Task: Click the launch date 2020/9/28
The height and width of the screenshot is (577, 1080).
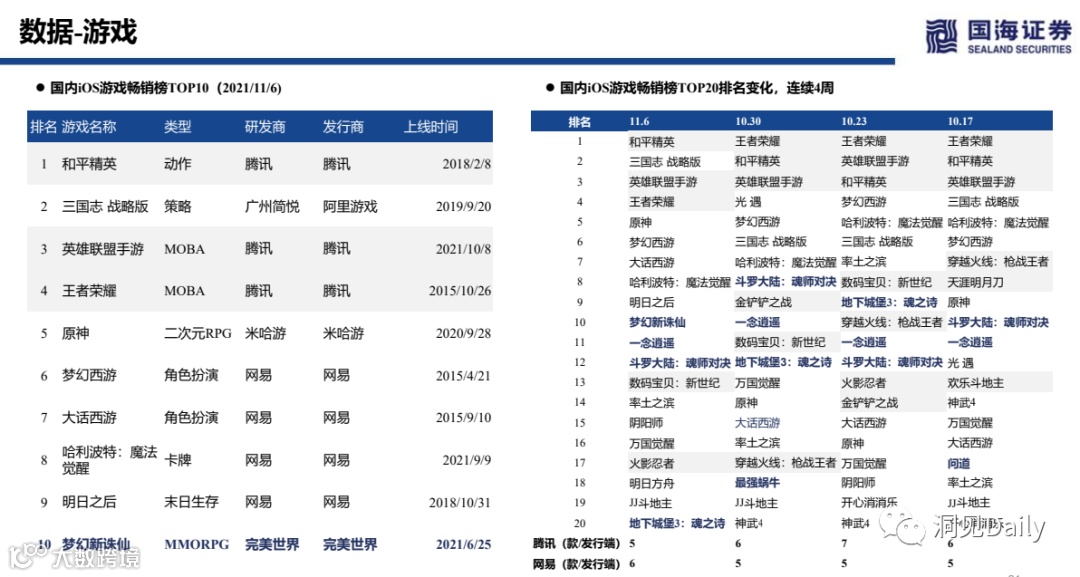Action: (x=463, y=333)
